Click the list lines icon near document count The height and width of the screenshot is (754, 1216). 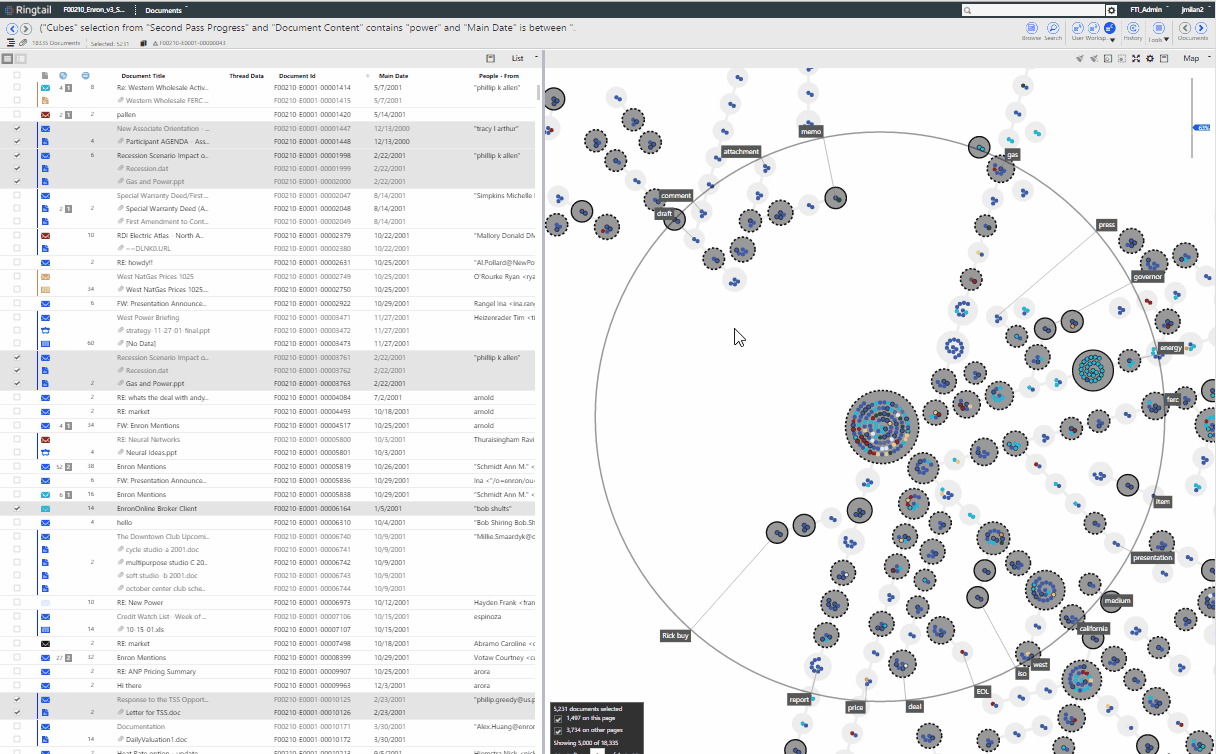[x=11, y=43]
